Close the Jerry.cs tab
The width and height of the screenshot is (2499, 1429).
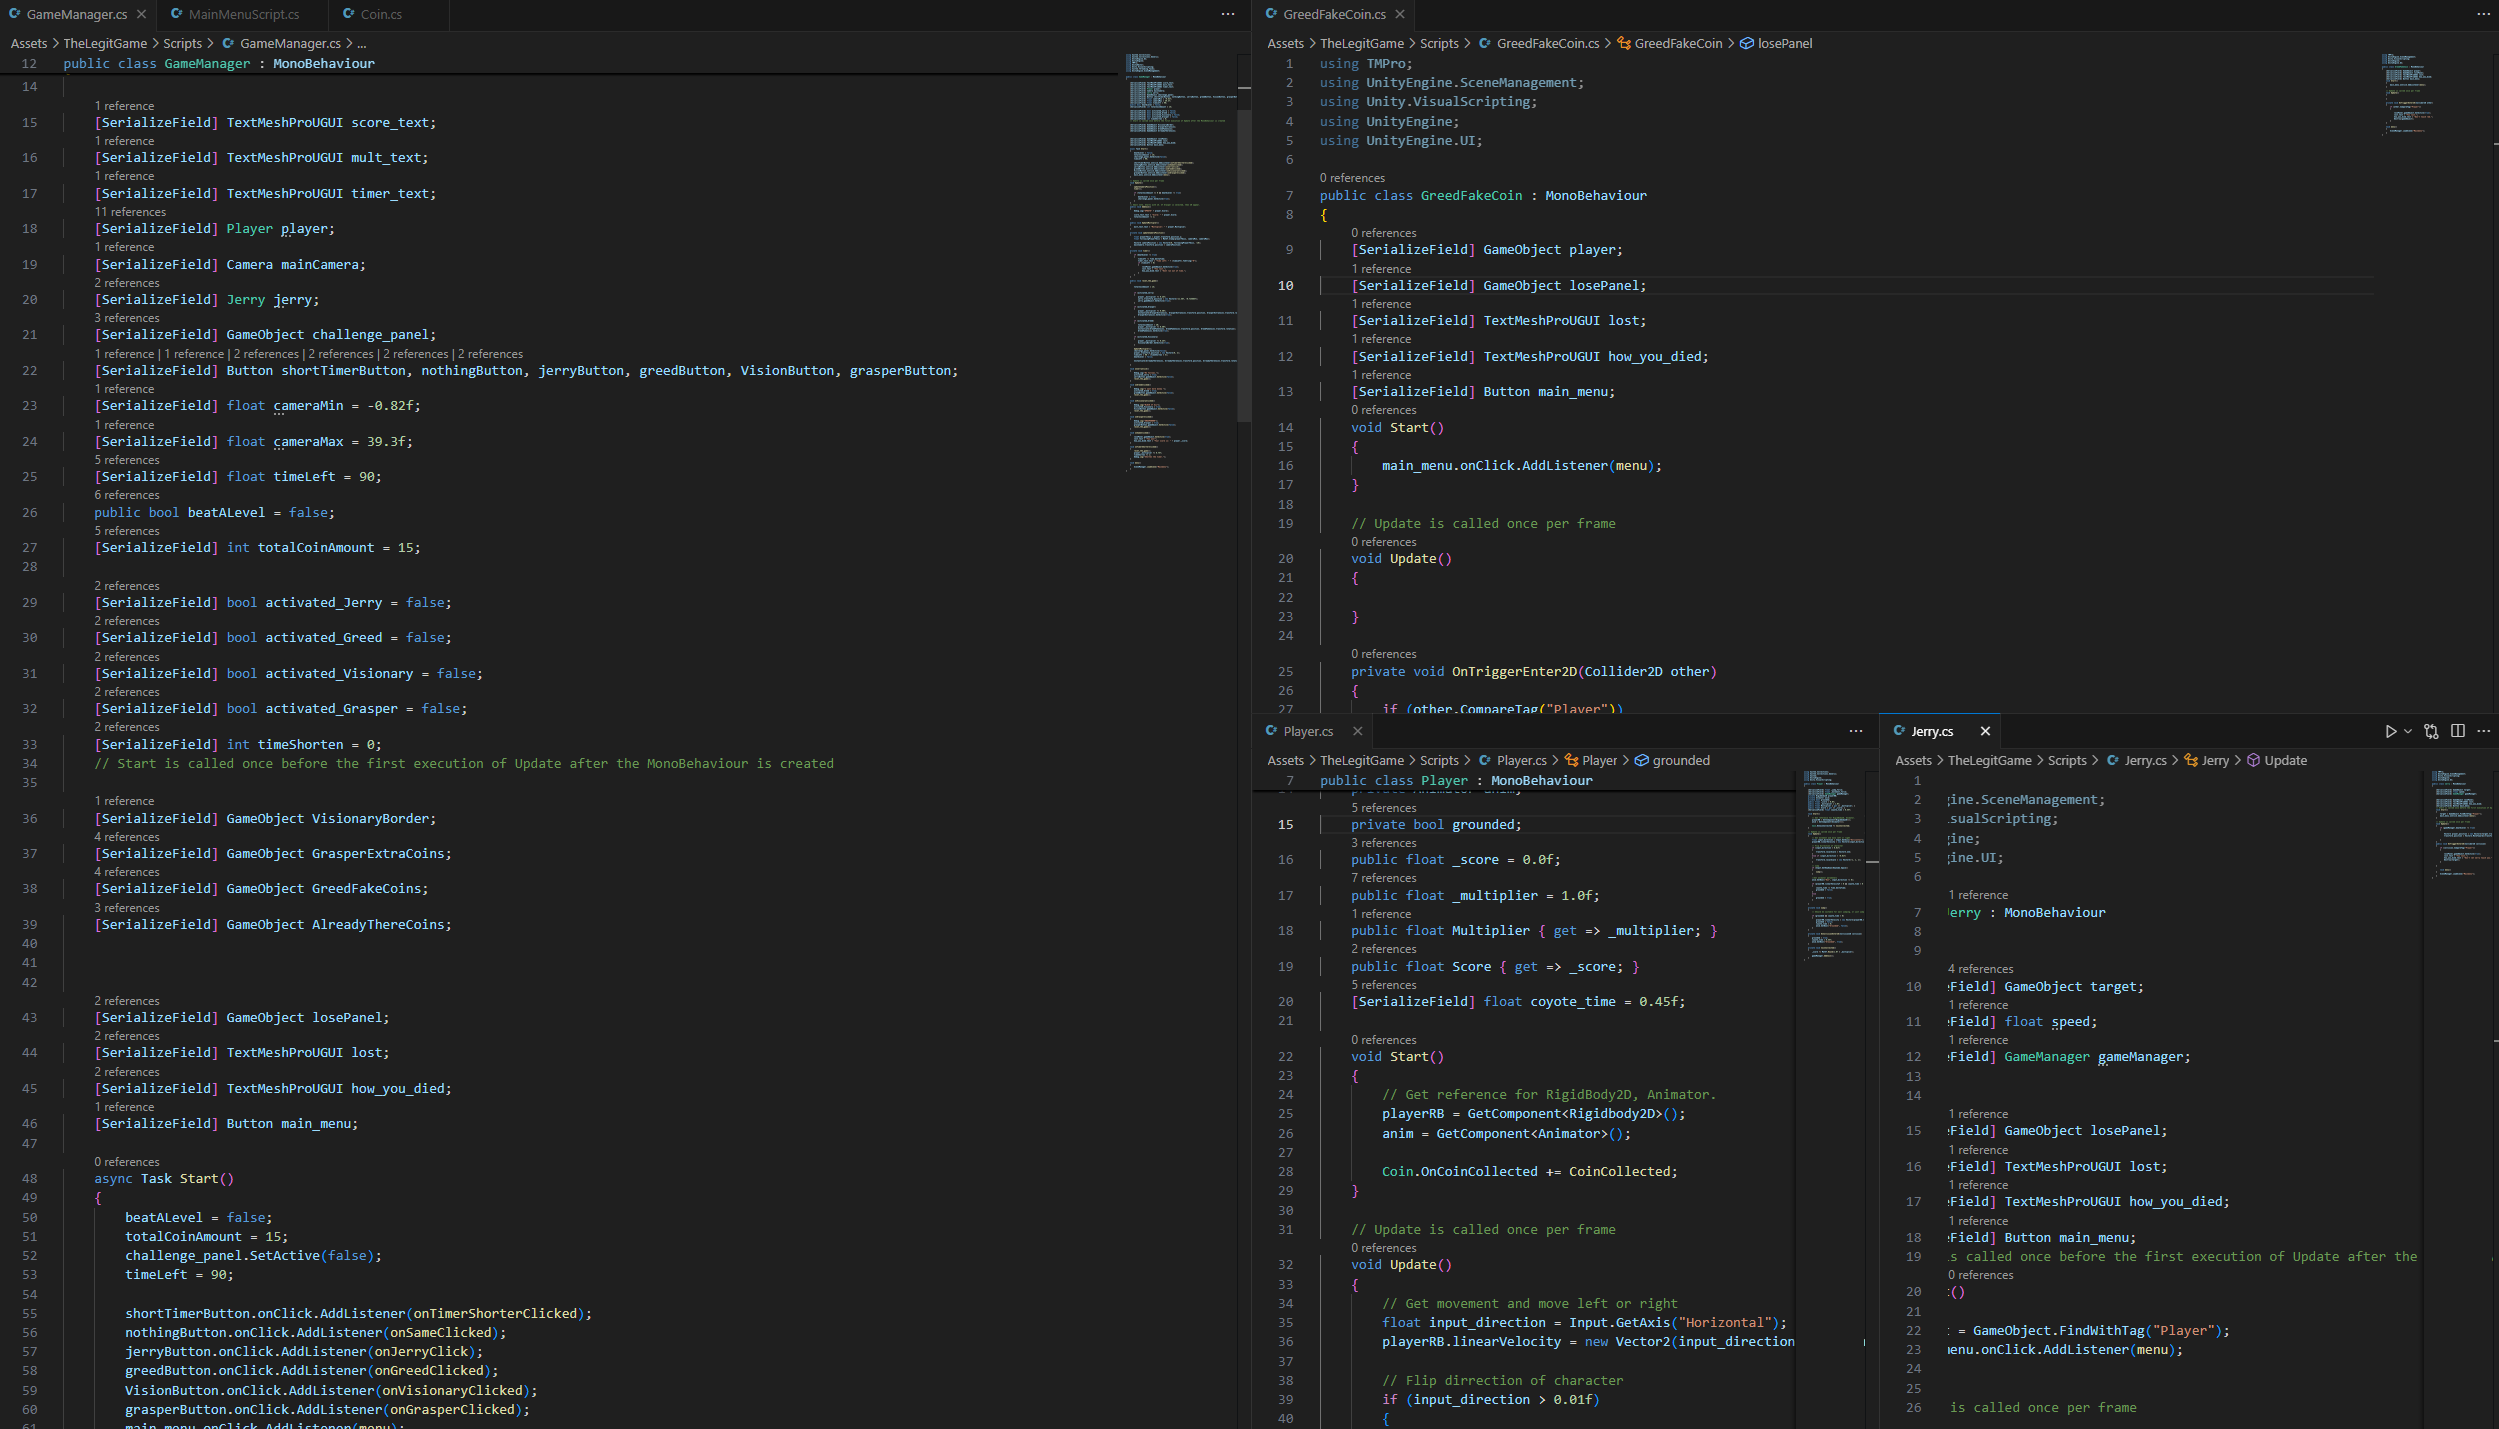pos(1985,731)
